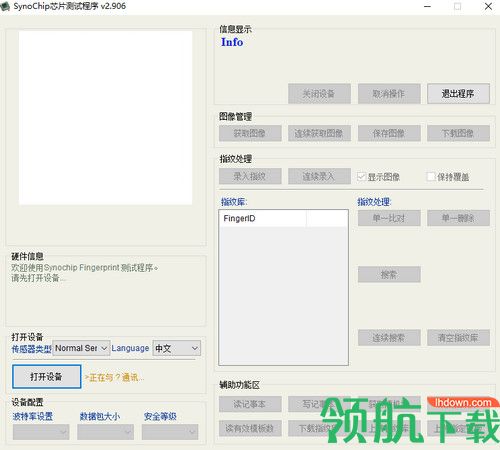Click the 指纹库 label
Viewport: 500px width, 450px height.
[x=234, y=202]
